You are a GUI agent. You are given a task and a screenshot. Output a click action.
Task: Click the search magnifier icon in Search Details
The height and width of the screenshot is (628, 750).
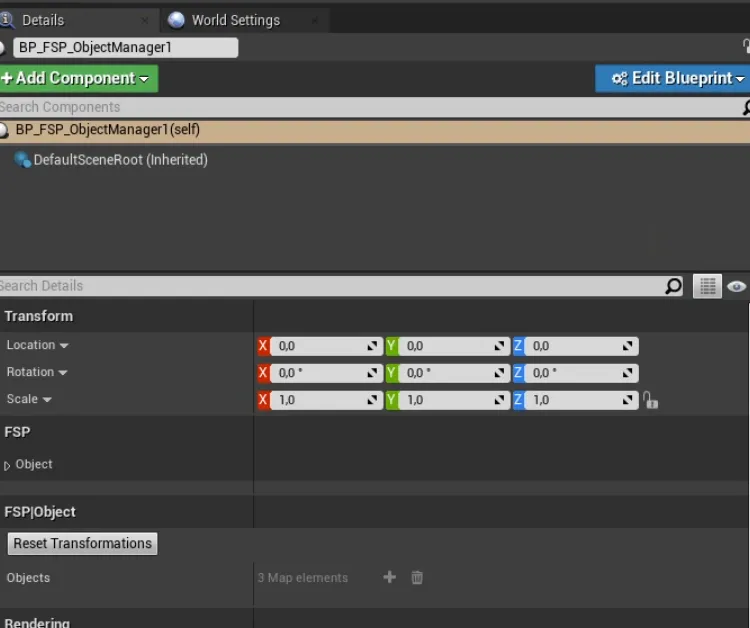[x=674, y=286]
